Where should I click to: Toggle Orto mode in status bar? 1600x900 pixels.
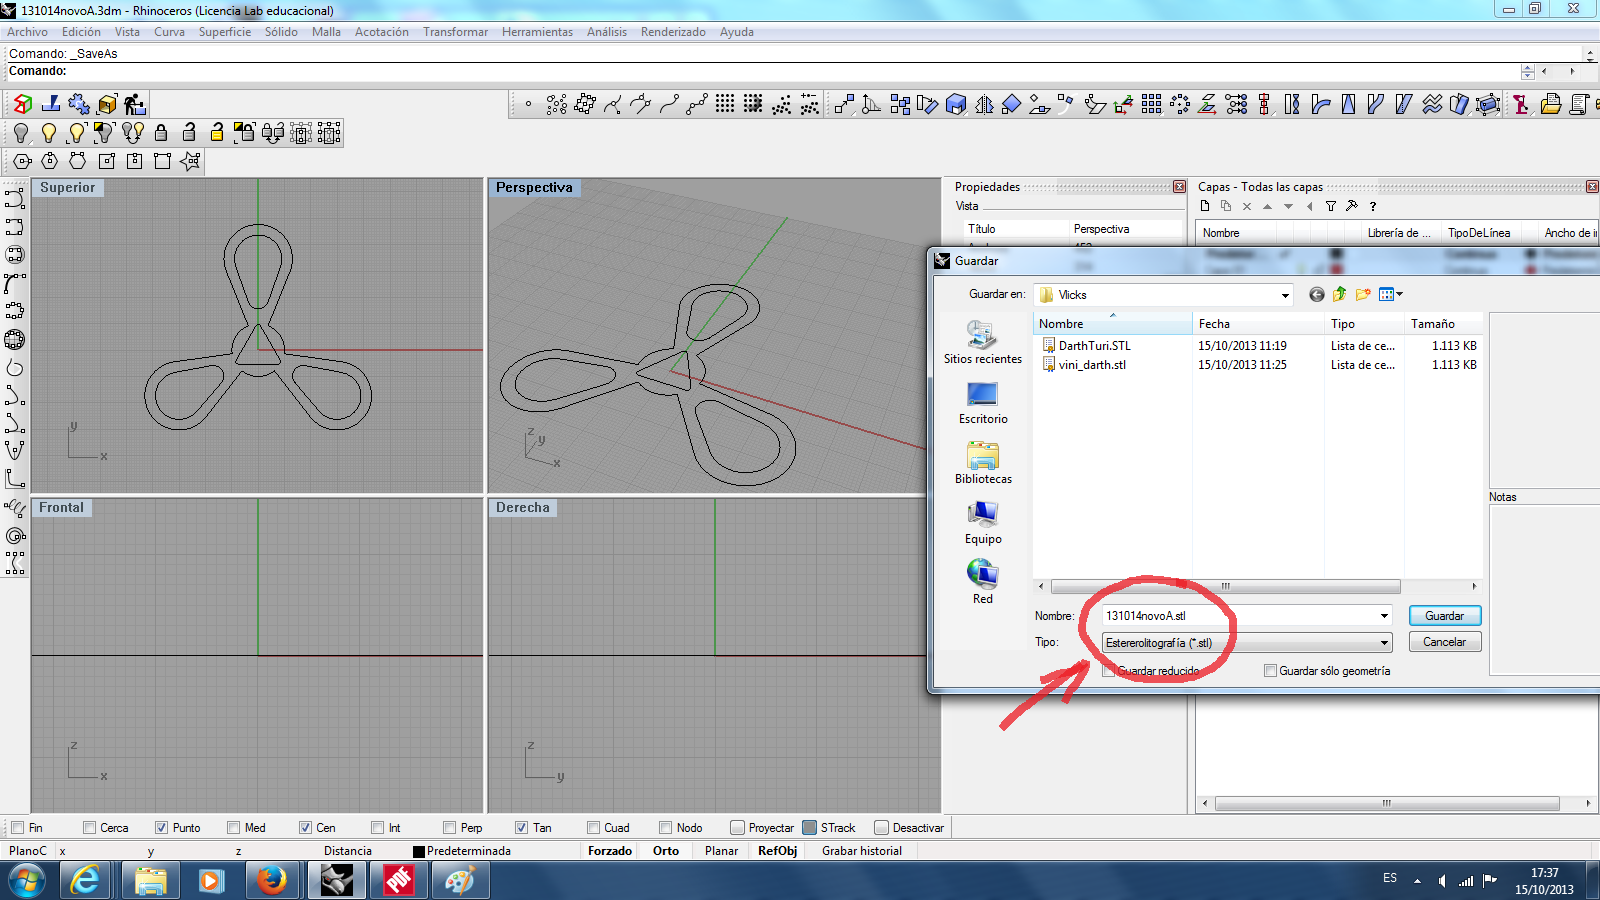(666, 851)
